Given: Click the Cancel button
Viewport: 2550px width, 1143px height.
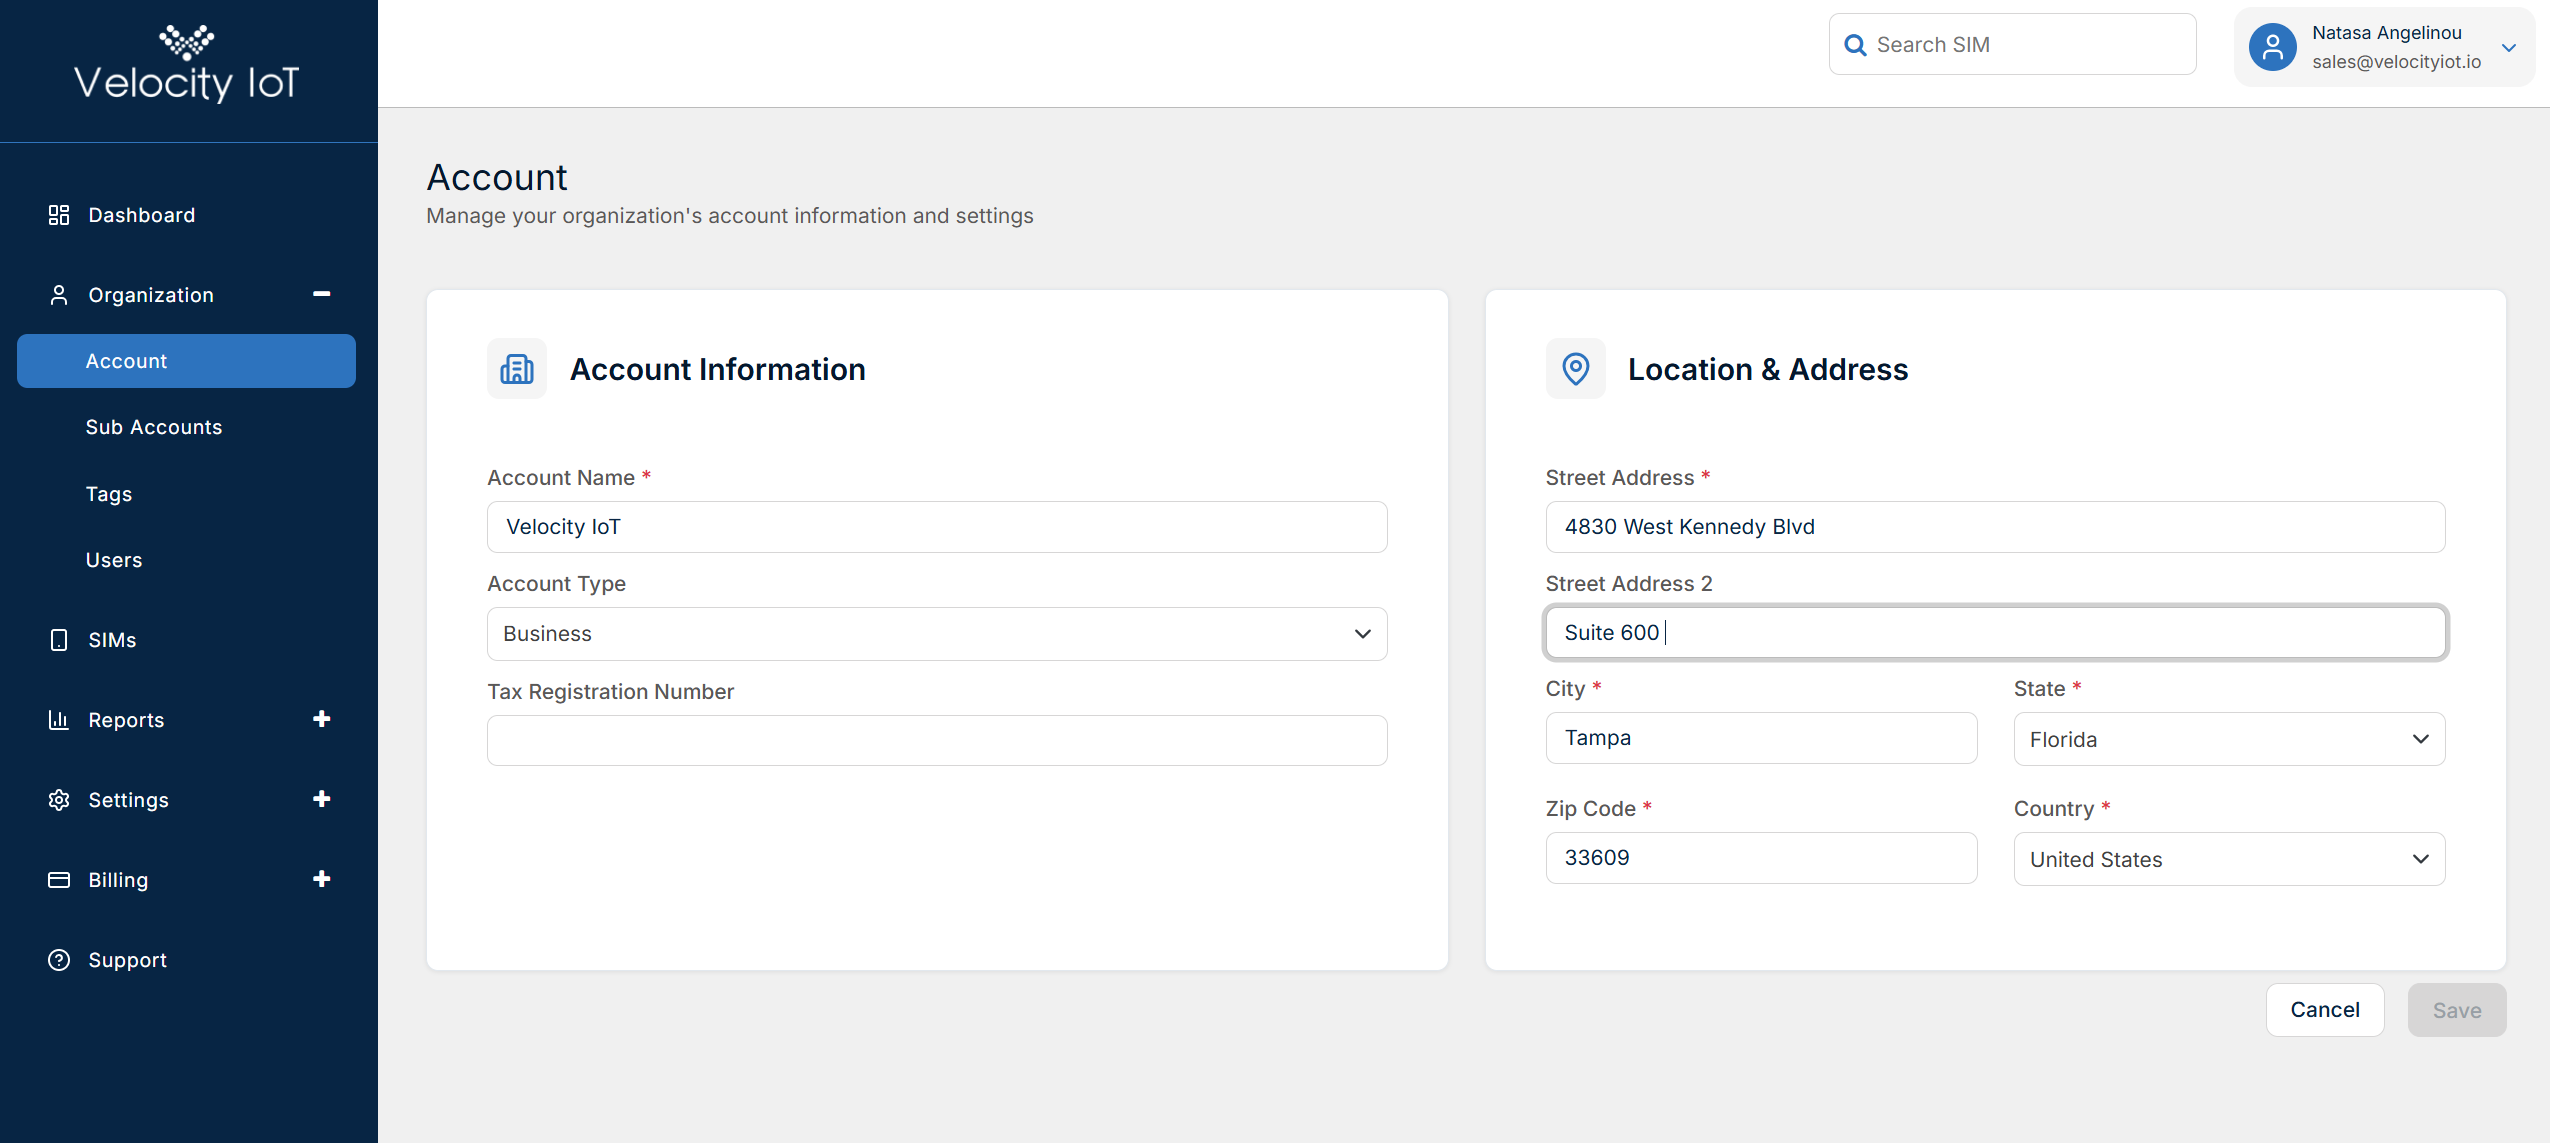Looking at the screenshot, I should [x=2325, y=1010].
